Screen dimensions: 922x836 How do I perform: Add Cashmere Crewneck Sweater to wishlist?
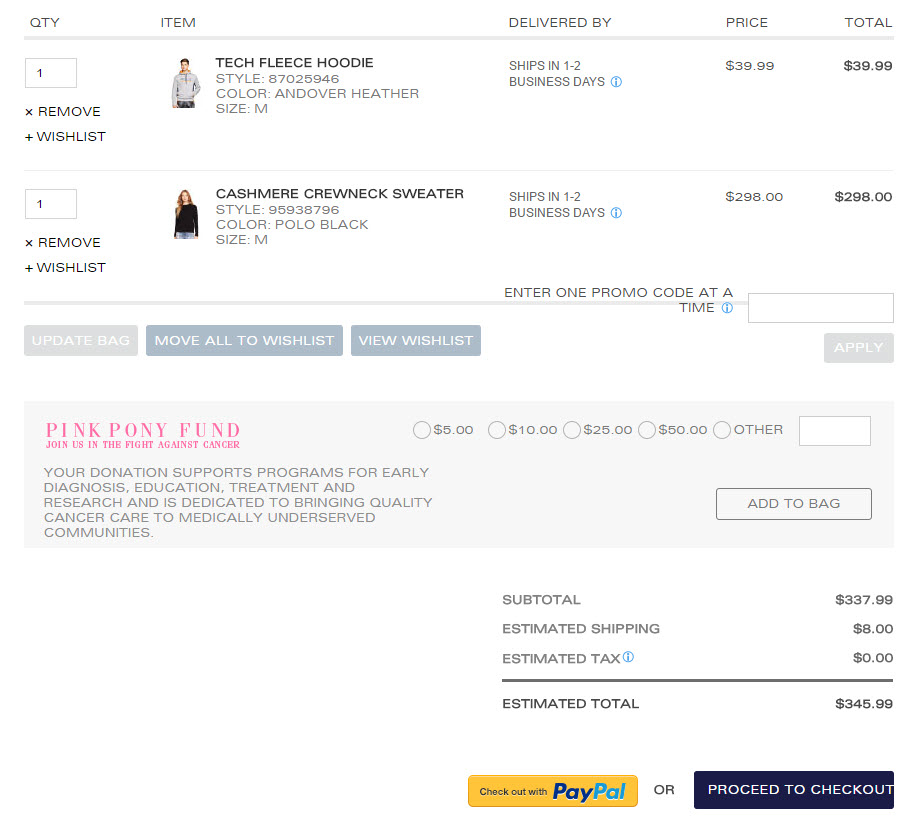pos(65,268)
